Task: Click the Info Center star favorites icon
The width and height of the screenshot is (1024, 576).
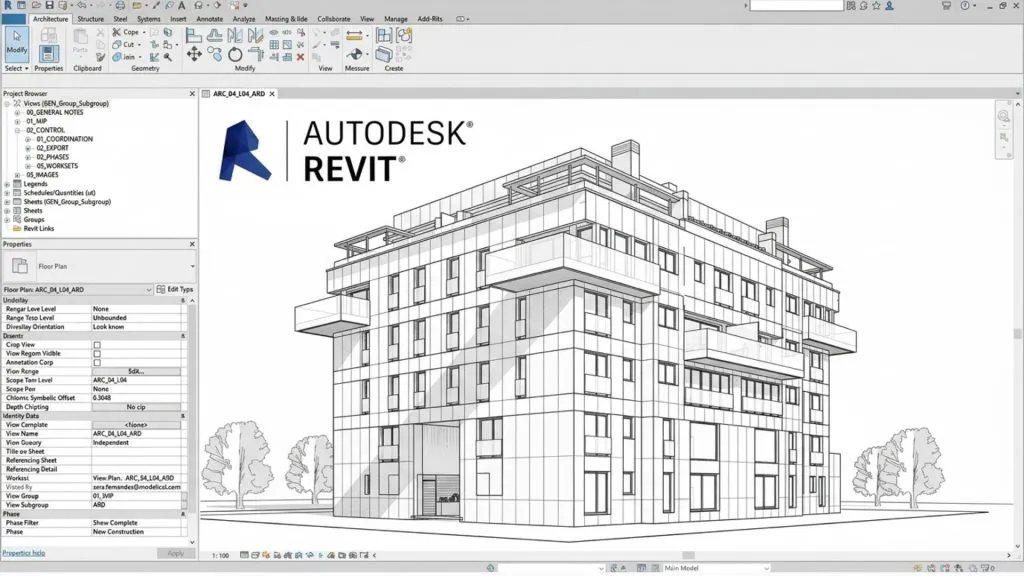Action: (876, 5)
